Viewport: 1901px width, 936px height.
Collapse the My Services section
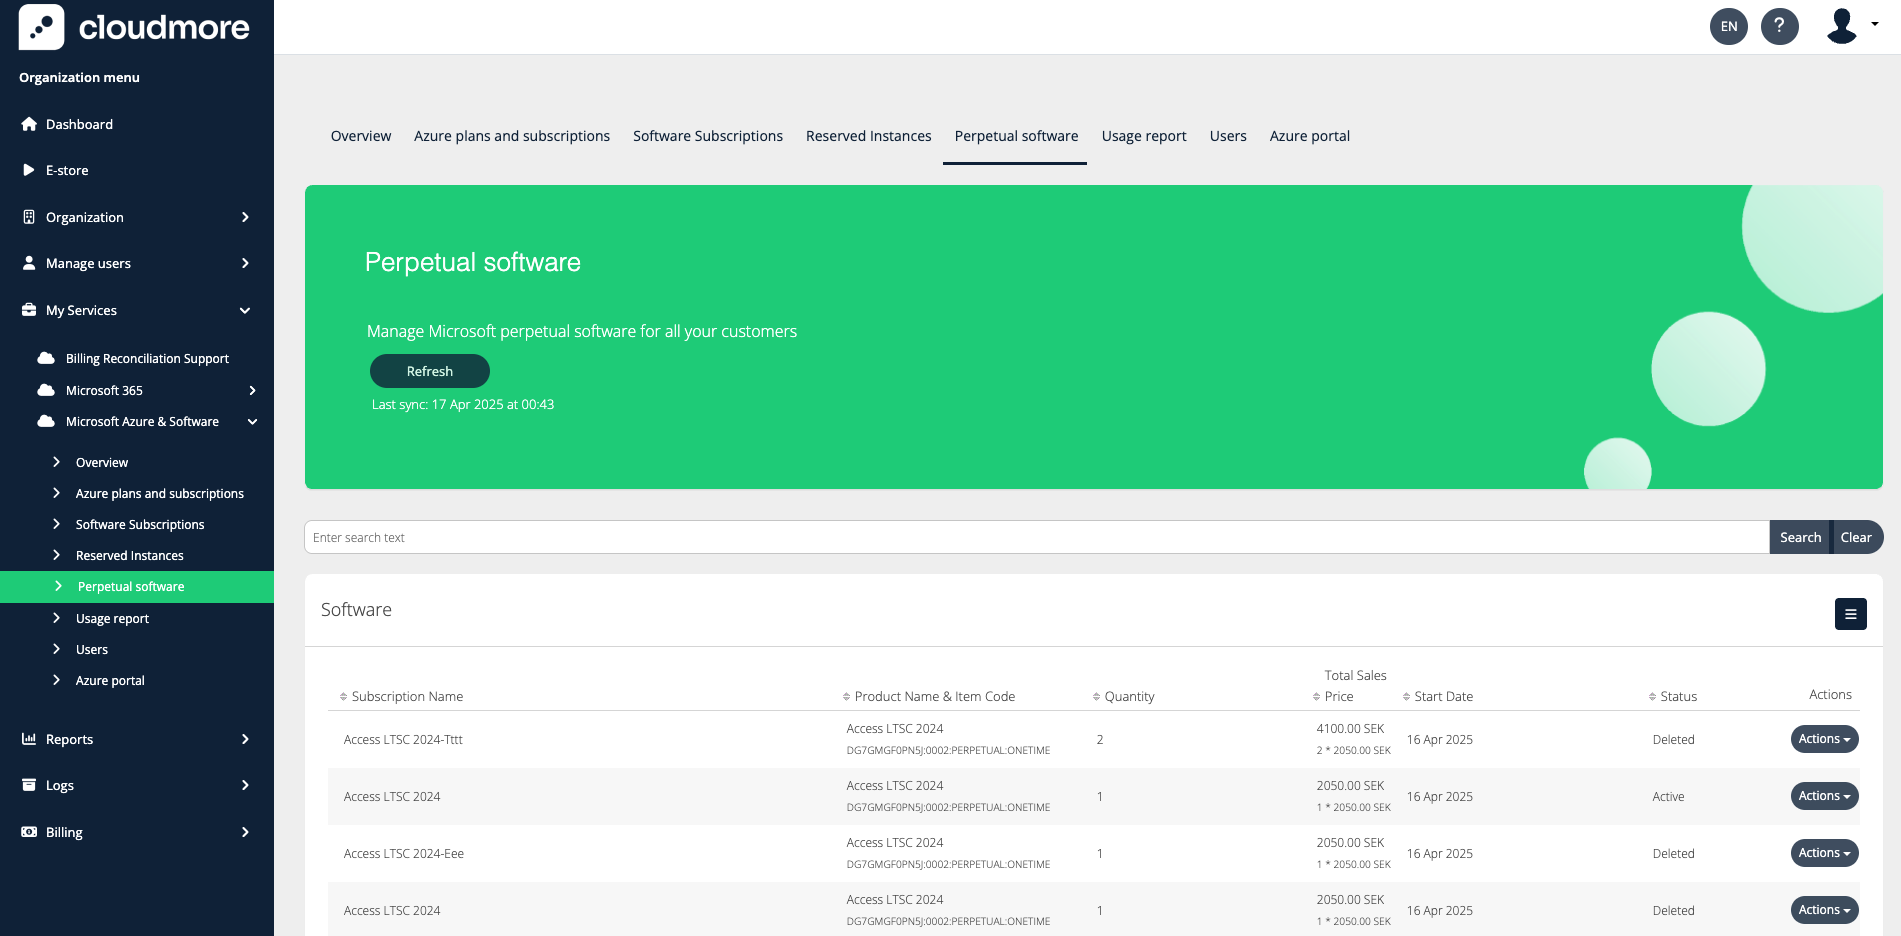coord(245,310)
